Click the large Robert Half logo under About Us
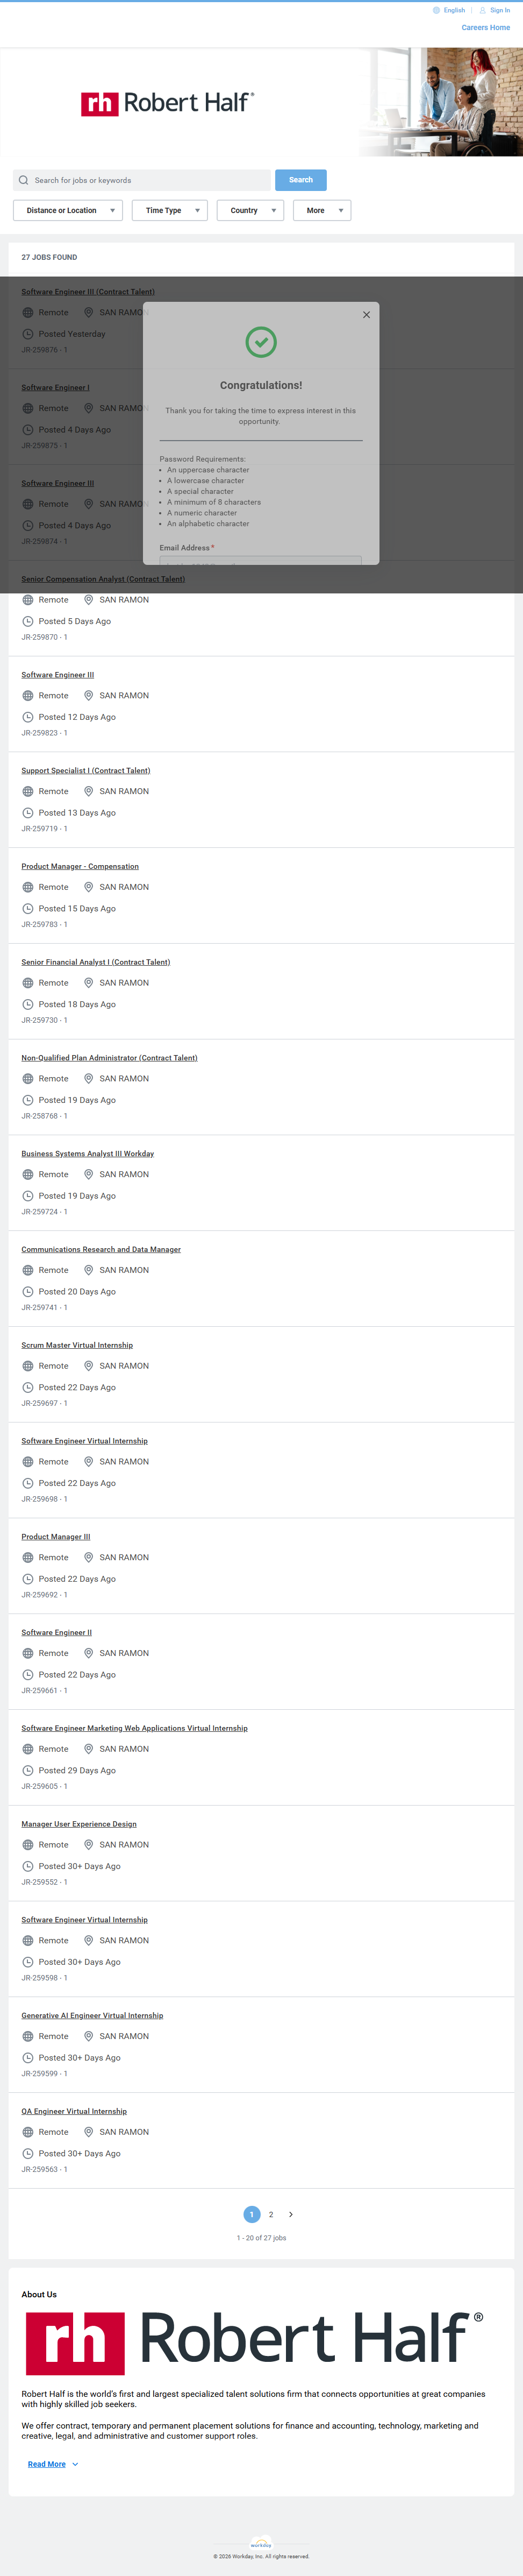523x2576 pixels. click(x=254, y=2343)
